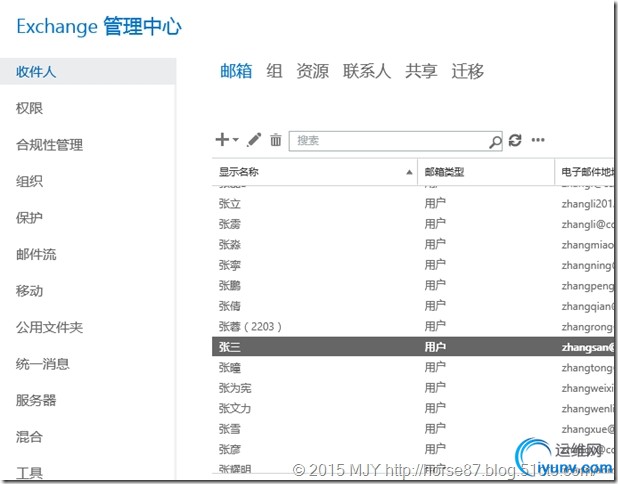Select the mailbox row with address zhangmiao
This screenshot has height=484, width=618.
[x=413, y=245]
